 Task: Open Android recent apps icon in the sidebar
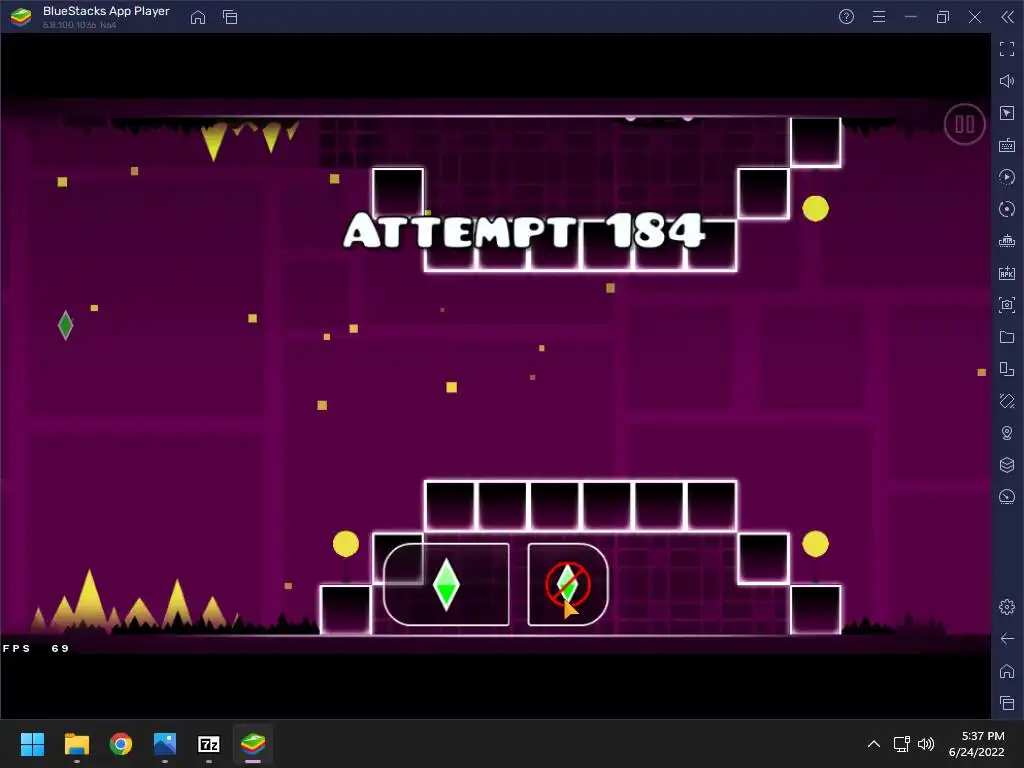point(1007,703)
